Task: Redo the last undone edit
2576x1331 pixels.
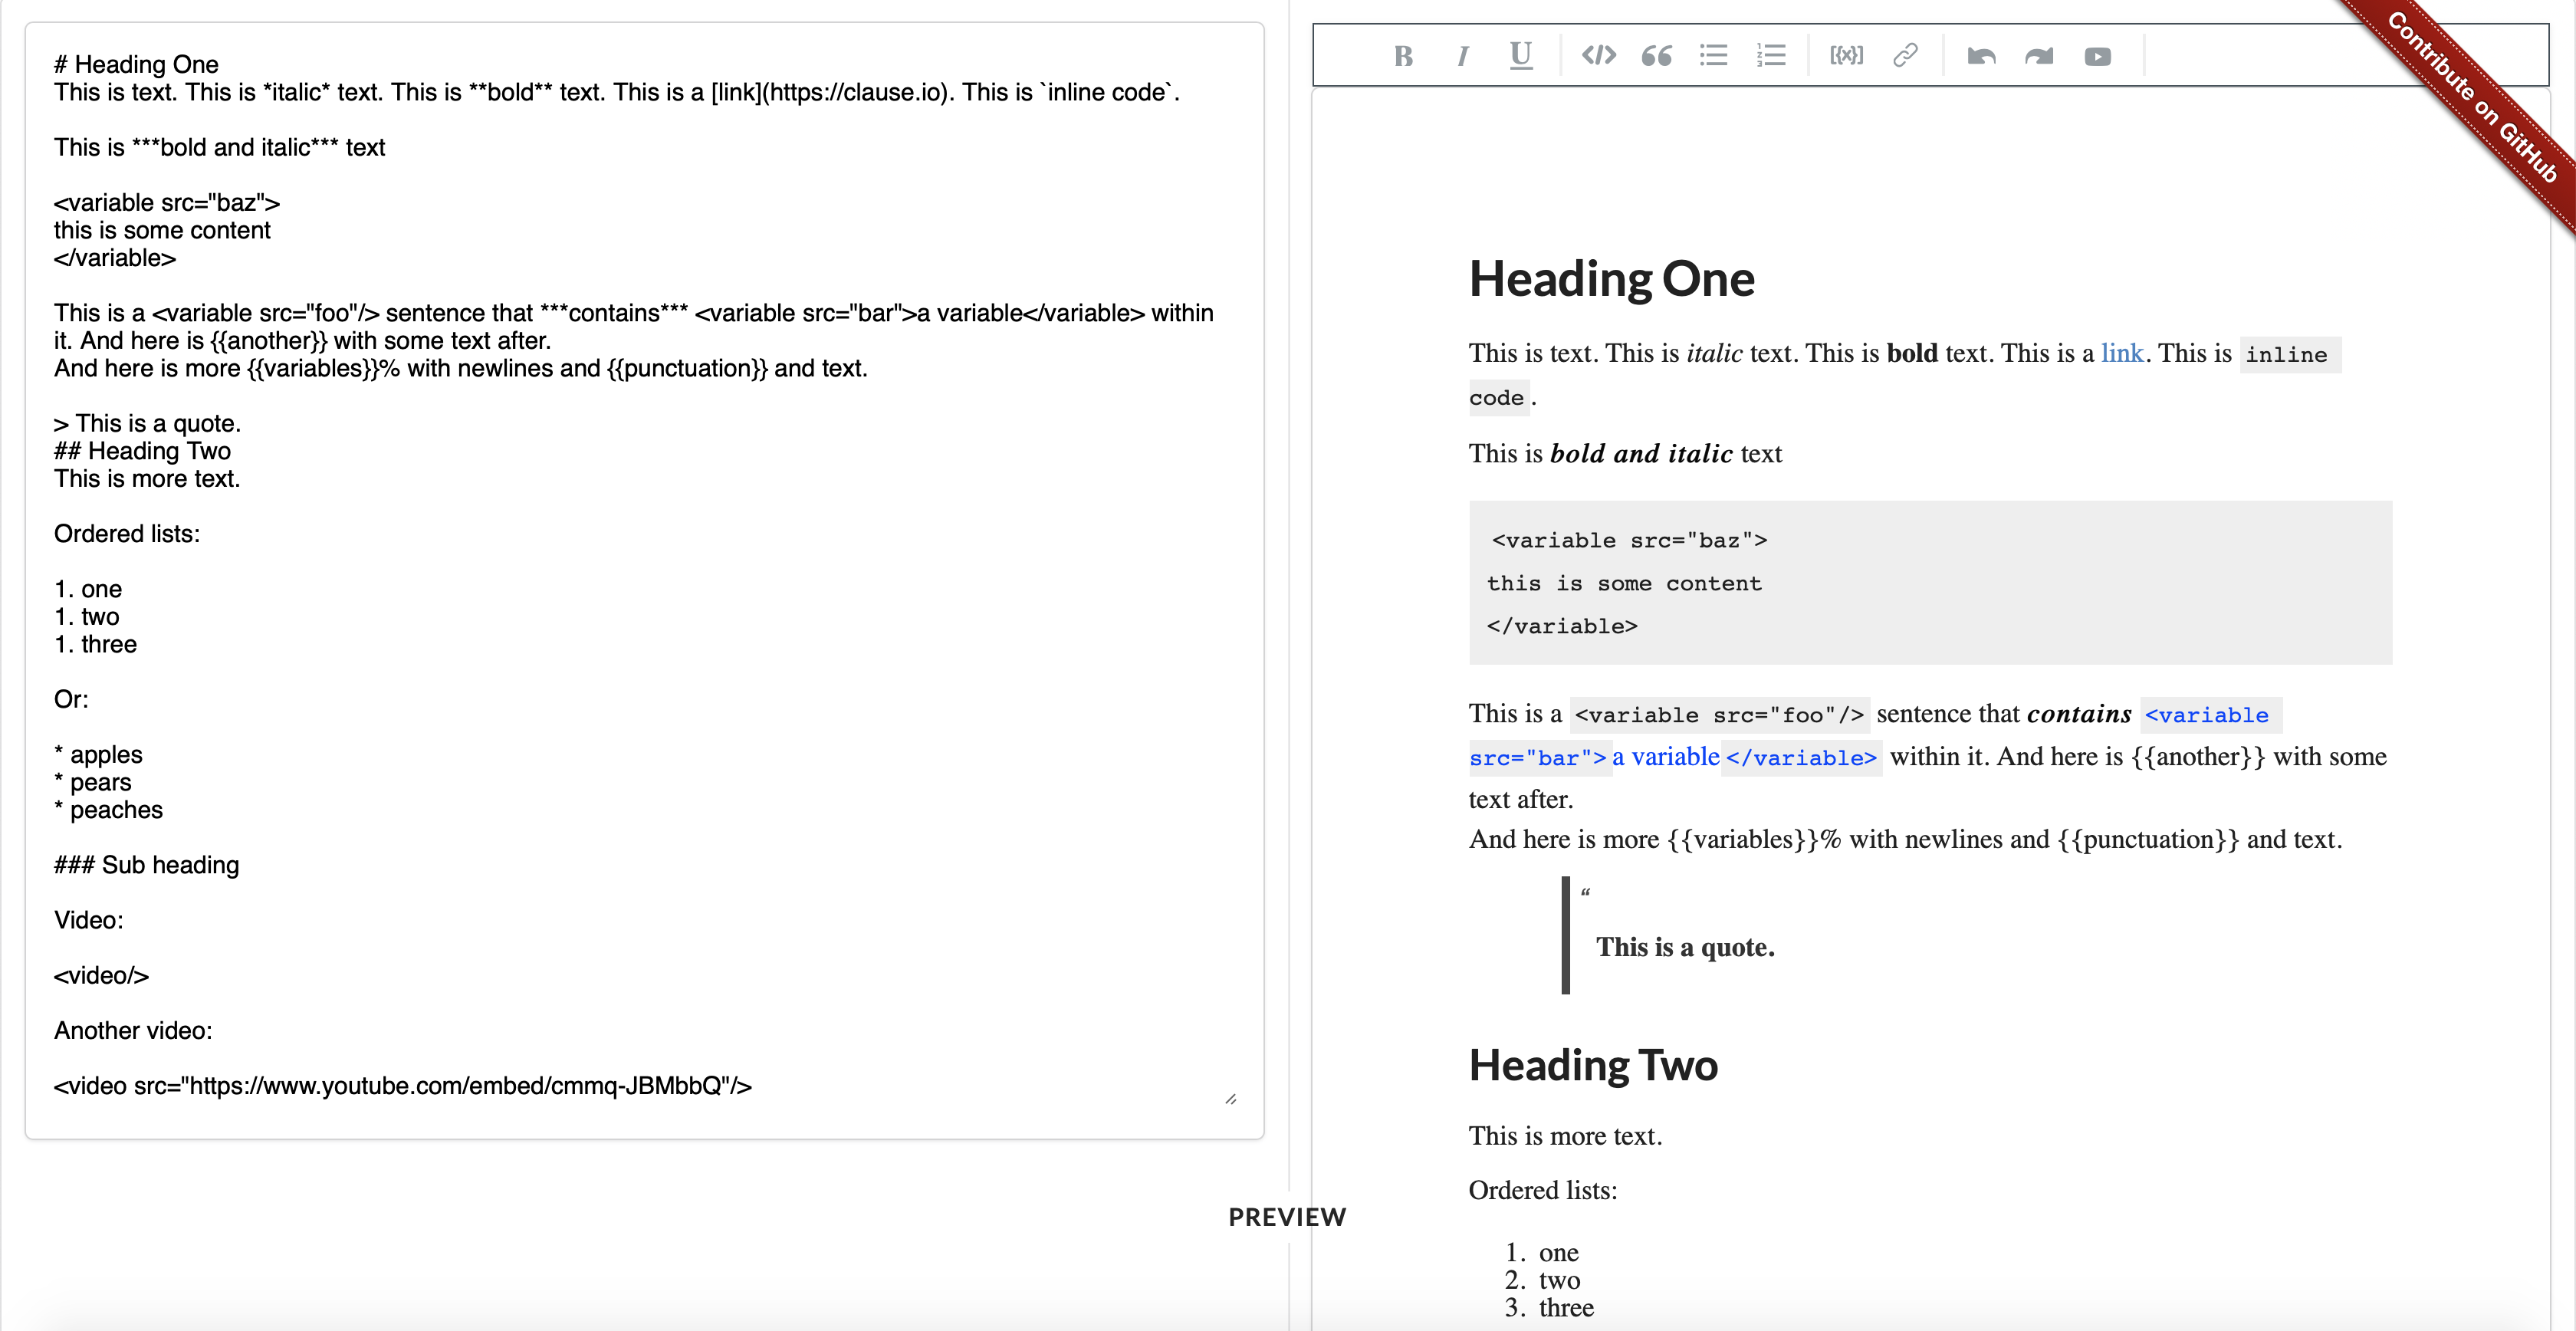Action: pos(2039,56)
